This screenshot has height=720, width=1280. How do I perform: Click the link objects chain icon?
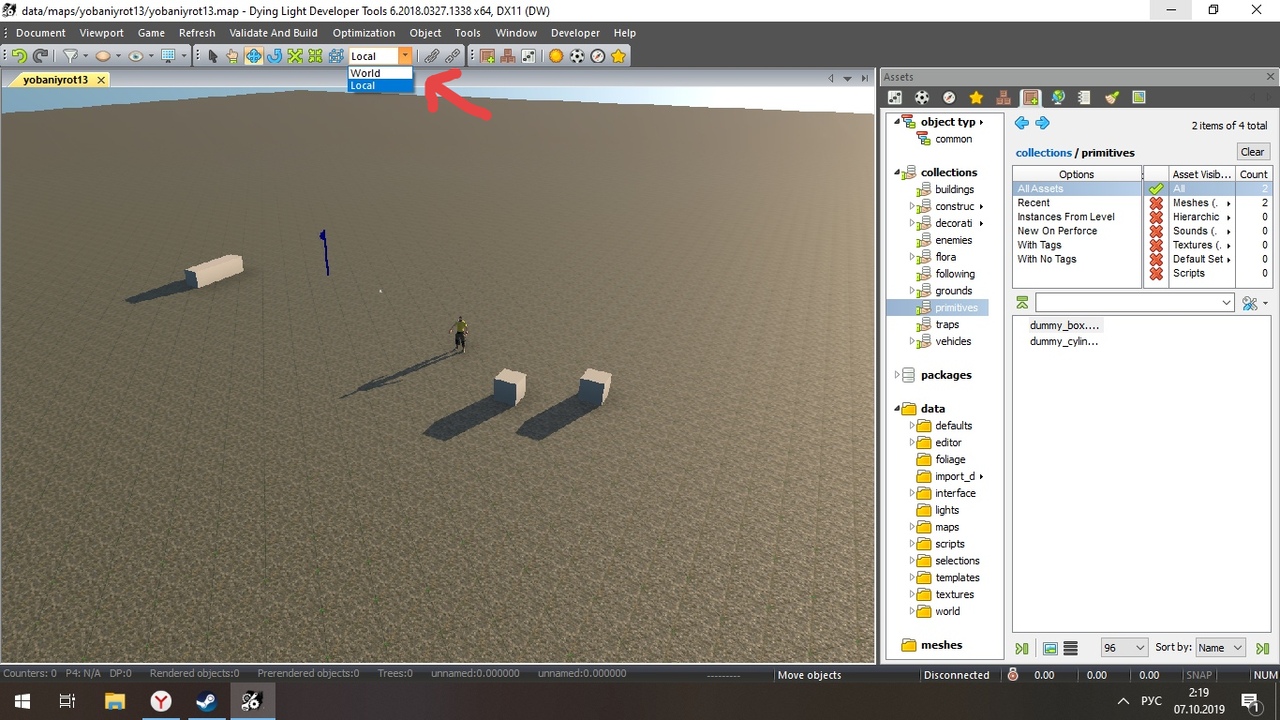432,56
